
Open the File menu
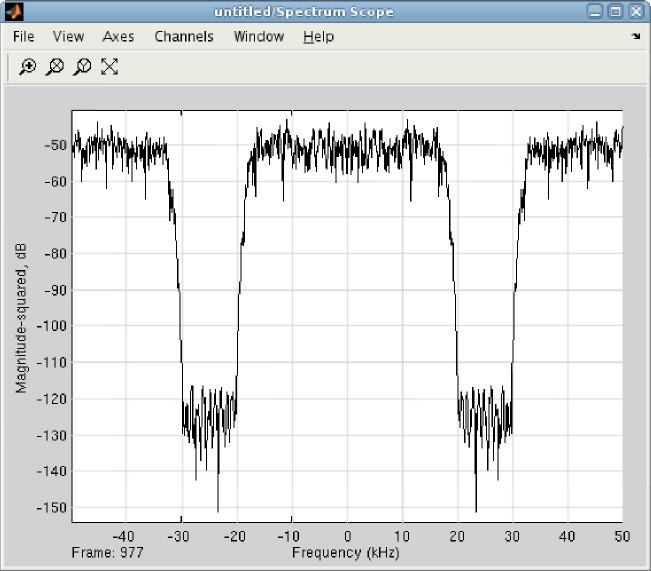24,37
